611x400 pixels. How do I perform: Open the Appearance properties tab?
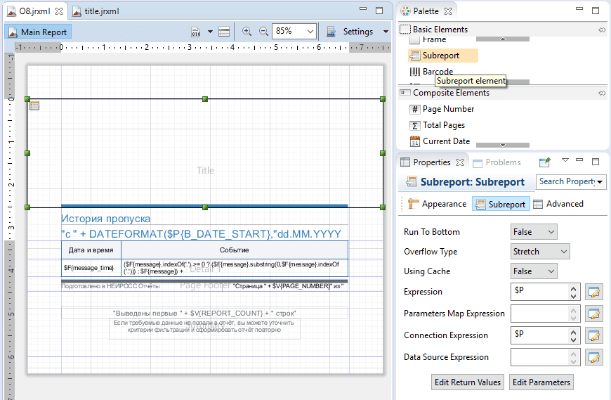(x=436, y=204)
